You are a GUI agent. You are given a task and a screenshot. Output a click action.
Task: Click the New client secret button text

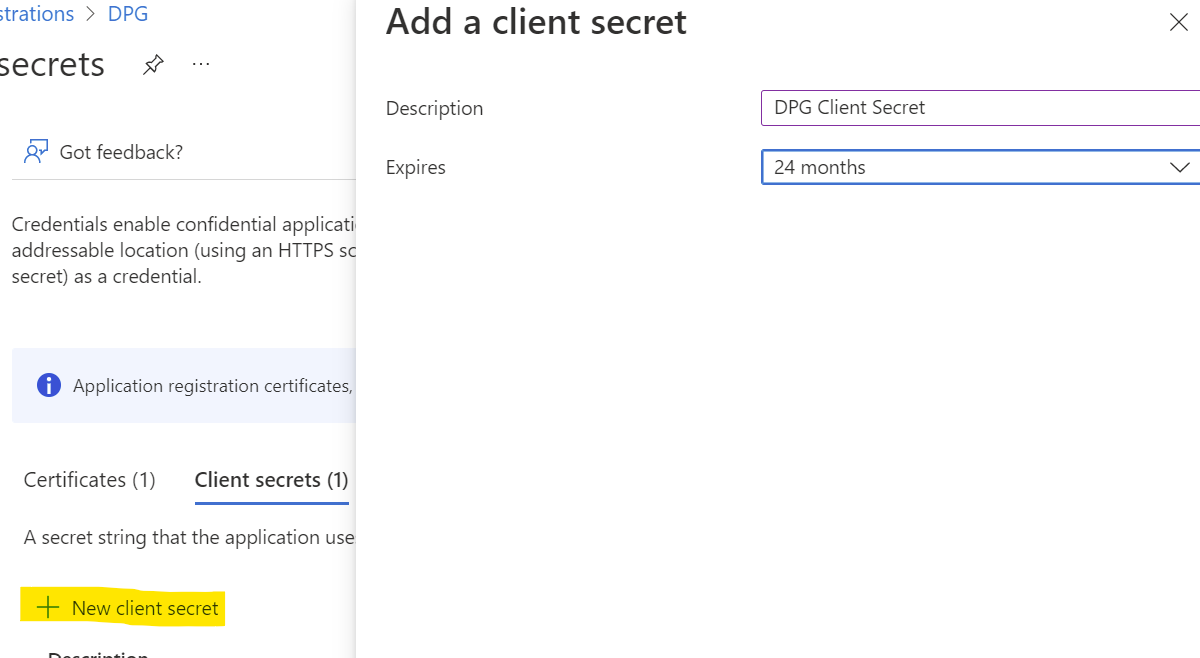[x=145, y=608]
